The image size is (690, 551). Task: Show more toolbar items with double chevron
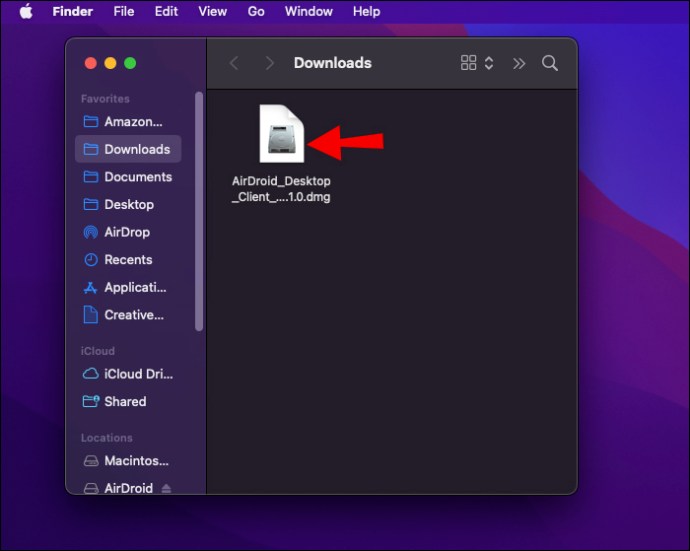(519, 63)
